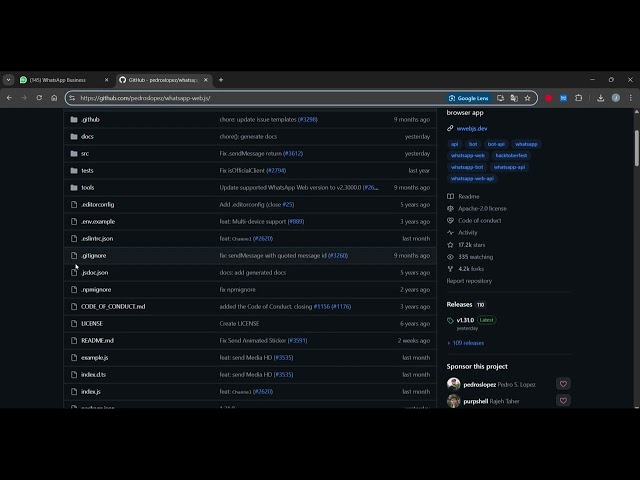The height and width of the screenshot is (480, 640).
Task: Reload the page with refresh icon
Action: tap(39, 98)
